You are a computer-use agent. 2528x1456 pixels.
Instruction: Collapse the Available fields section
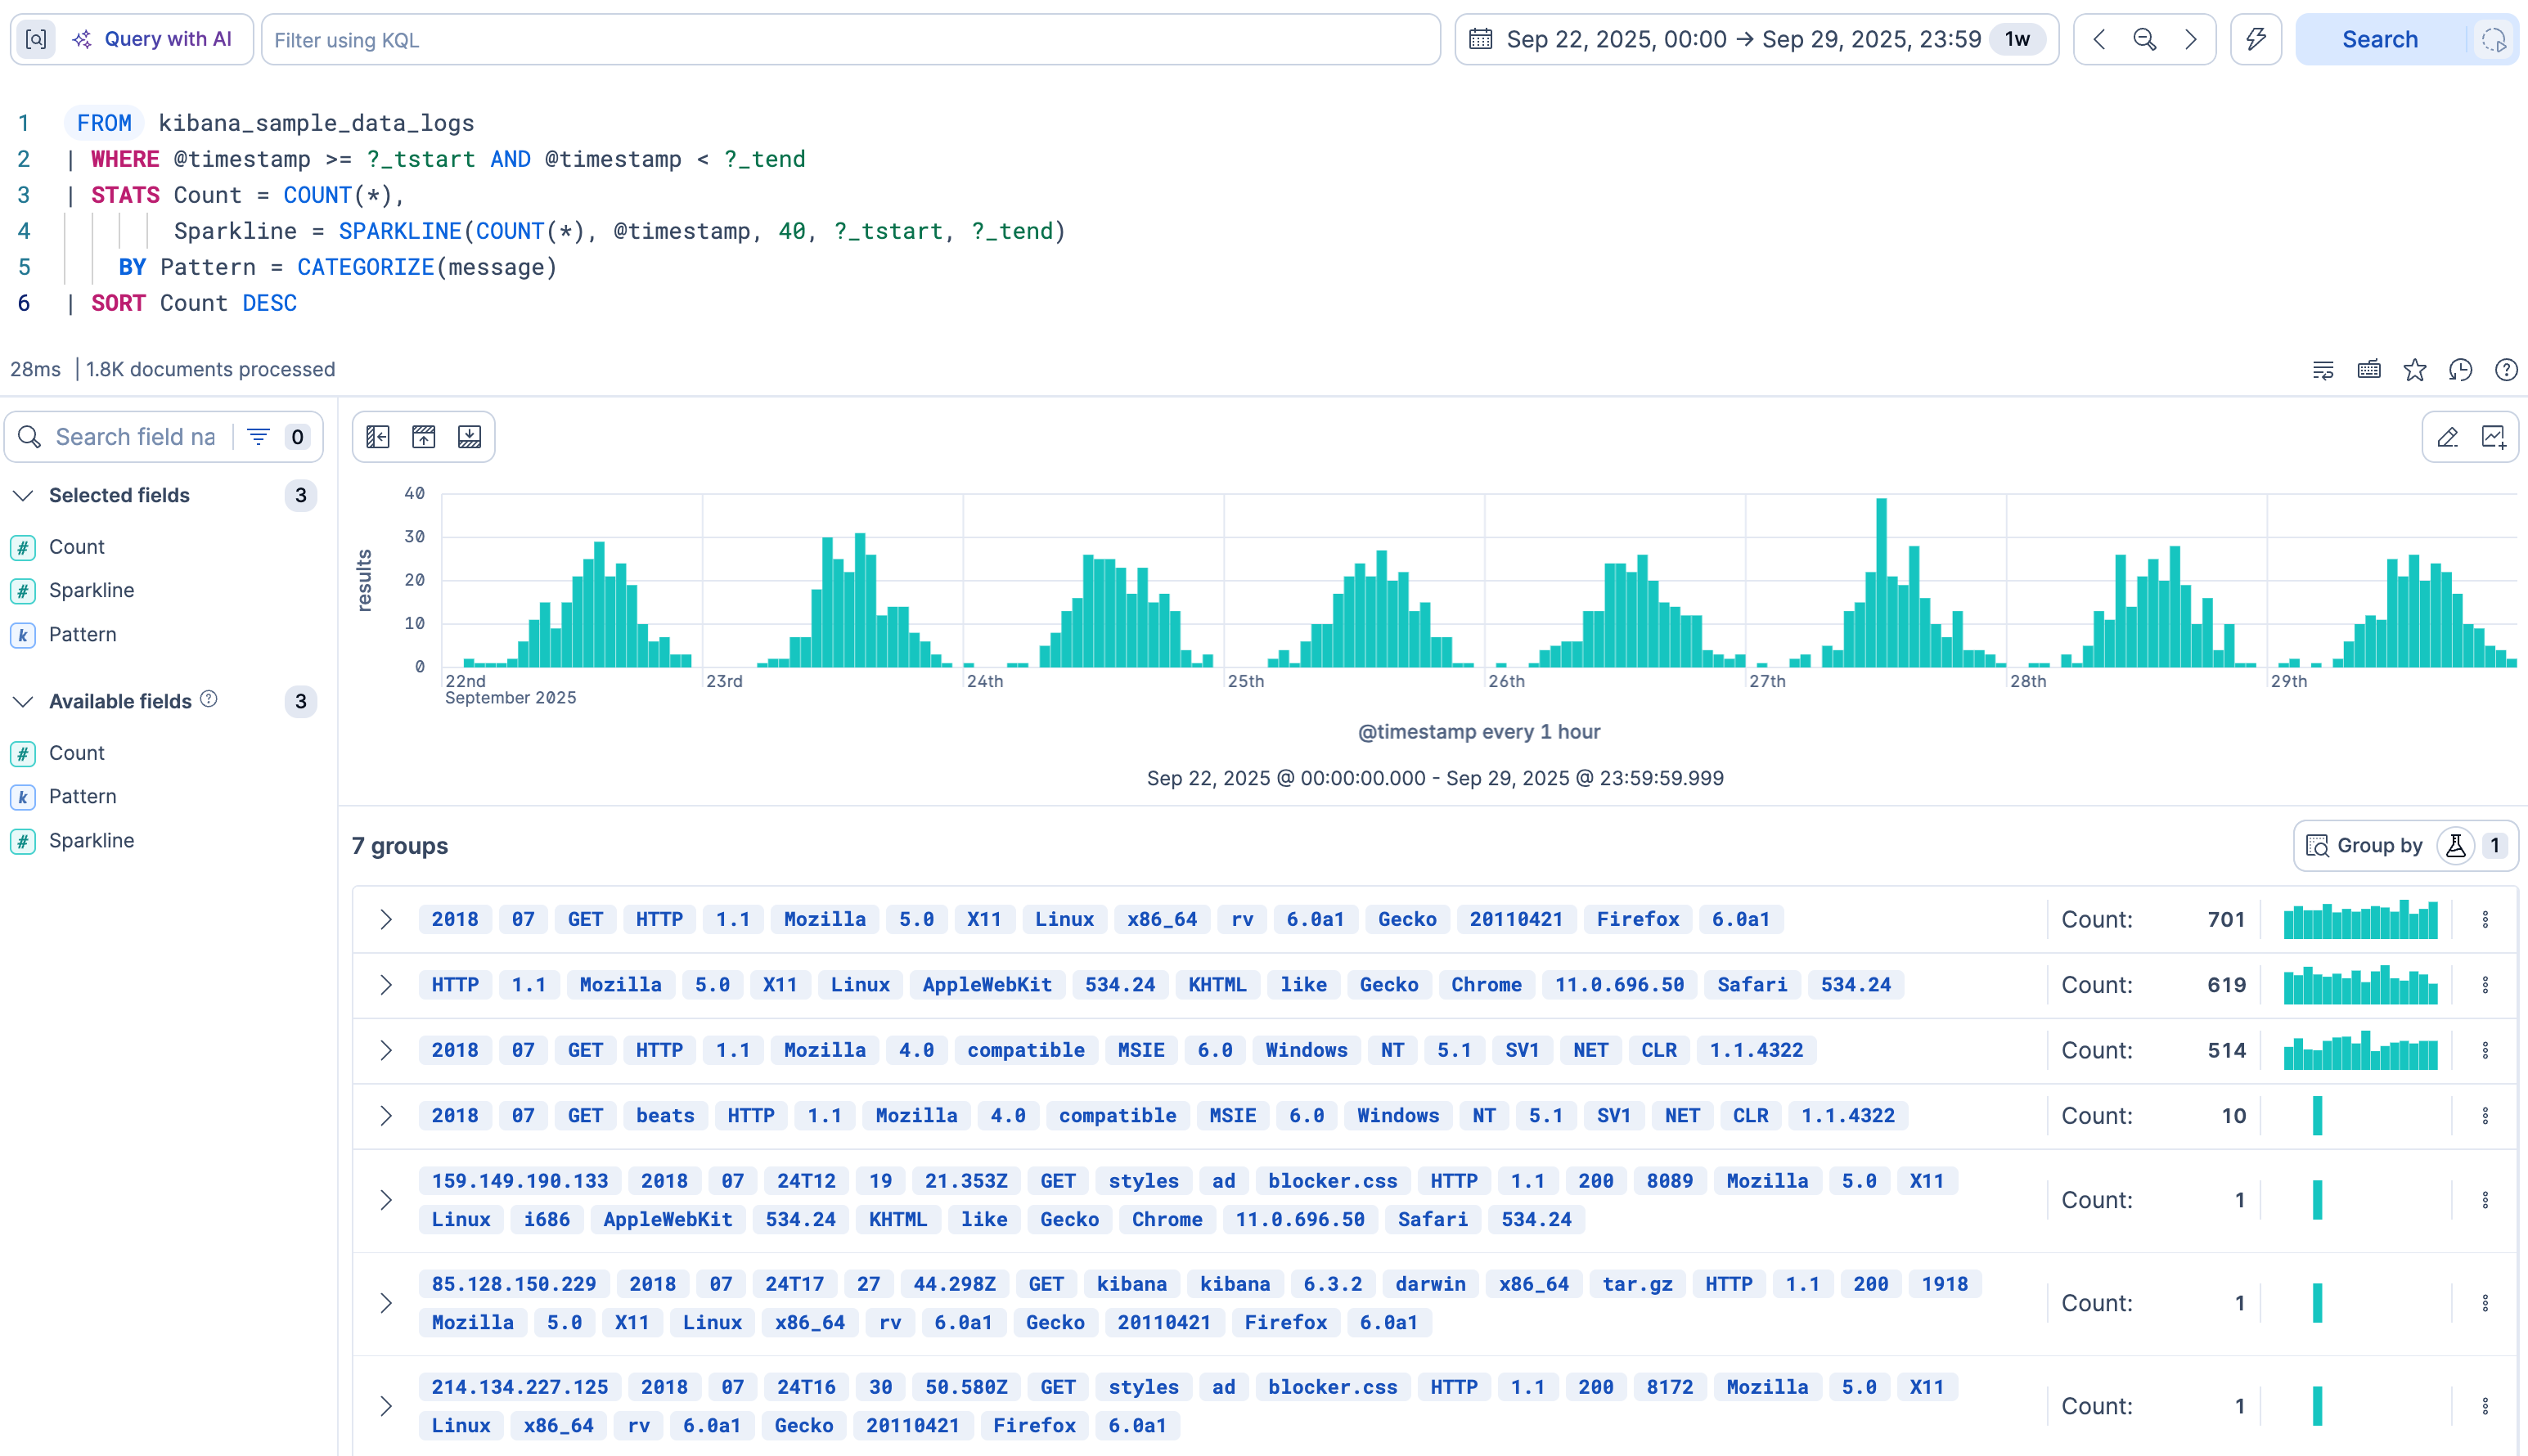click(x=23, y=702)
